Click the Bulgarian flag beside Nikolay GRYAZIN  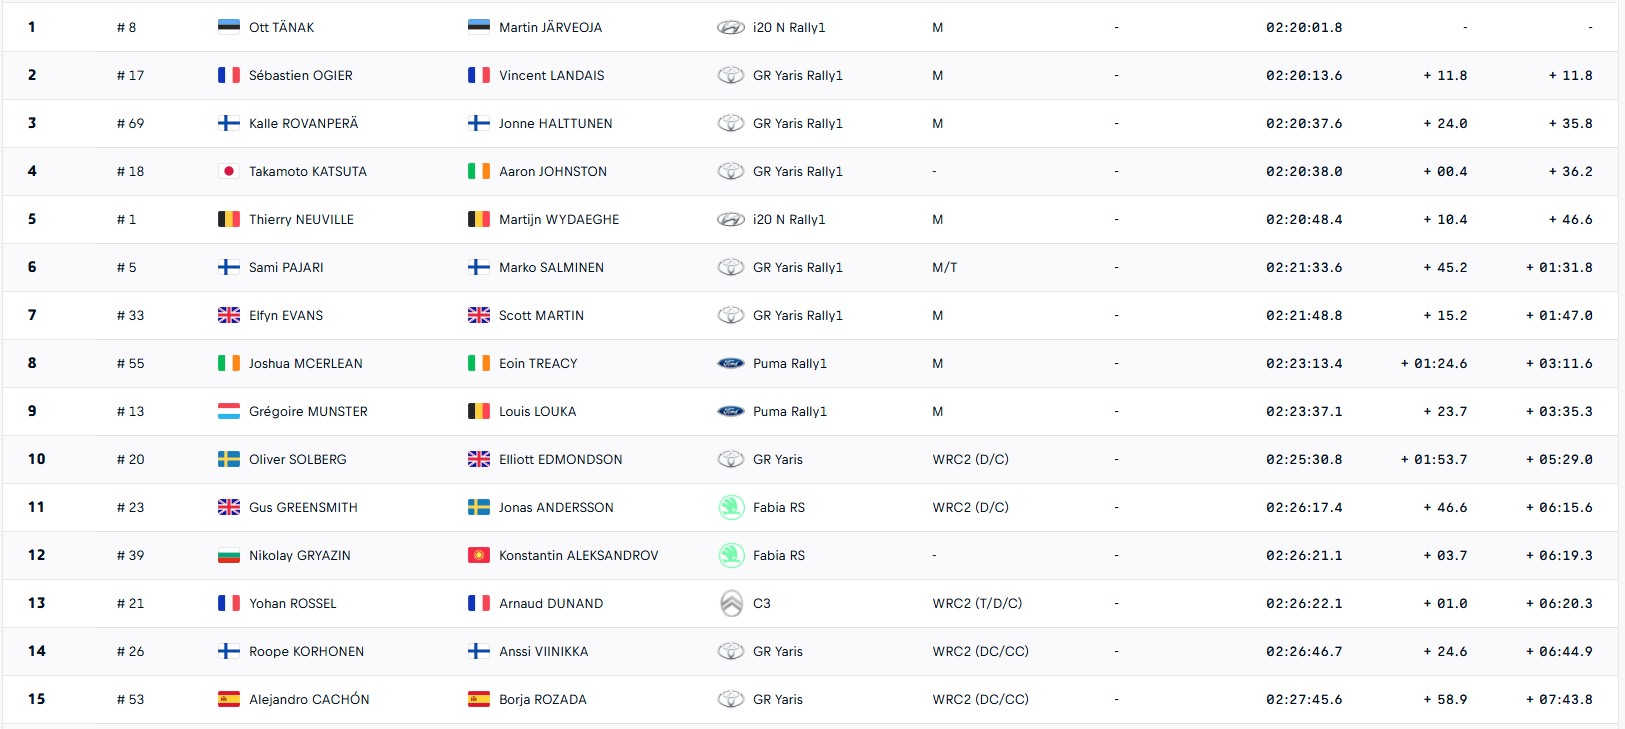click(229, 555)
